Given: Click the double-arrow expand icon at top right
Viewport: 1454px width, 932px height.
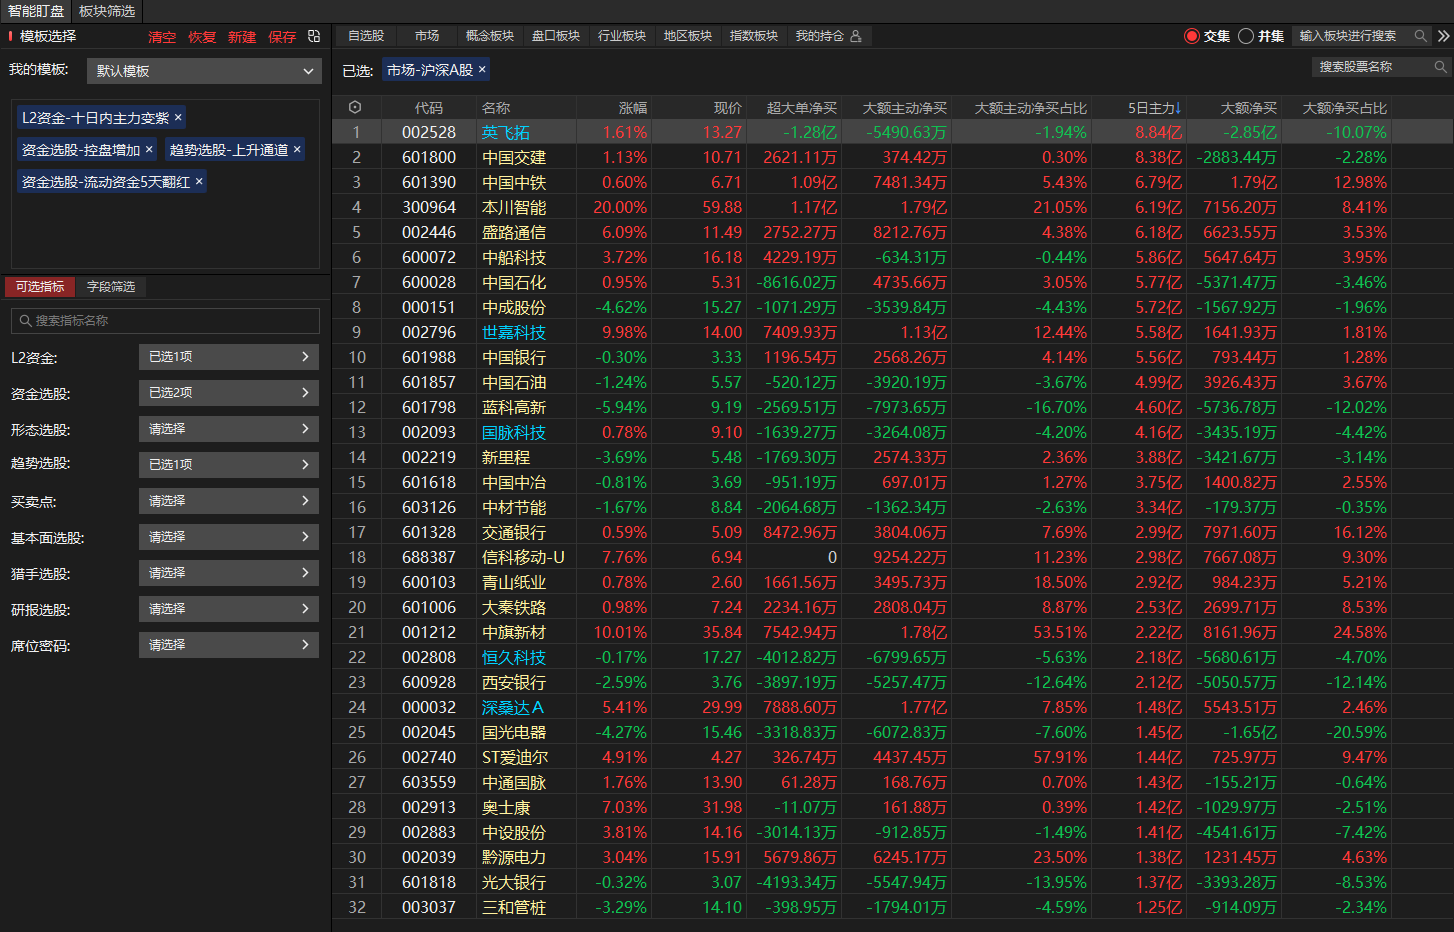Looking at the screenshot, I should pyautogui.click(x=1444, y=36).
